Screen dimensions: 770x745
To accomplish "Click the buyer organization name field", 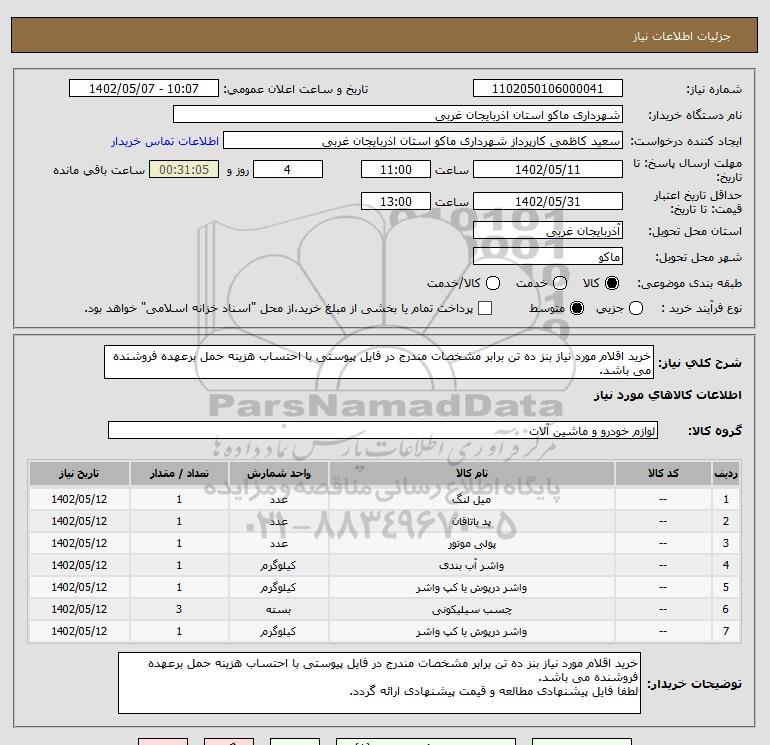I will 398,115.
